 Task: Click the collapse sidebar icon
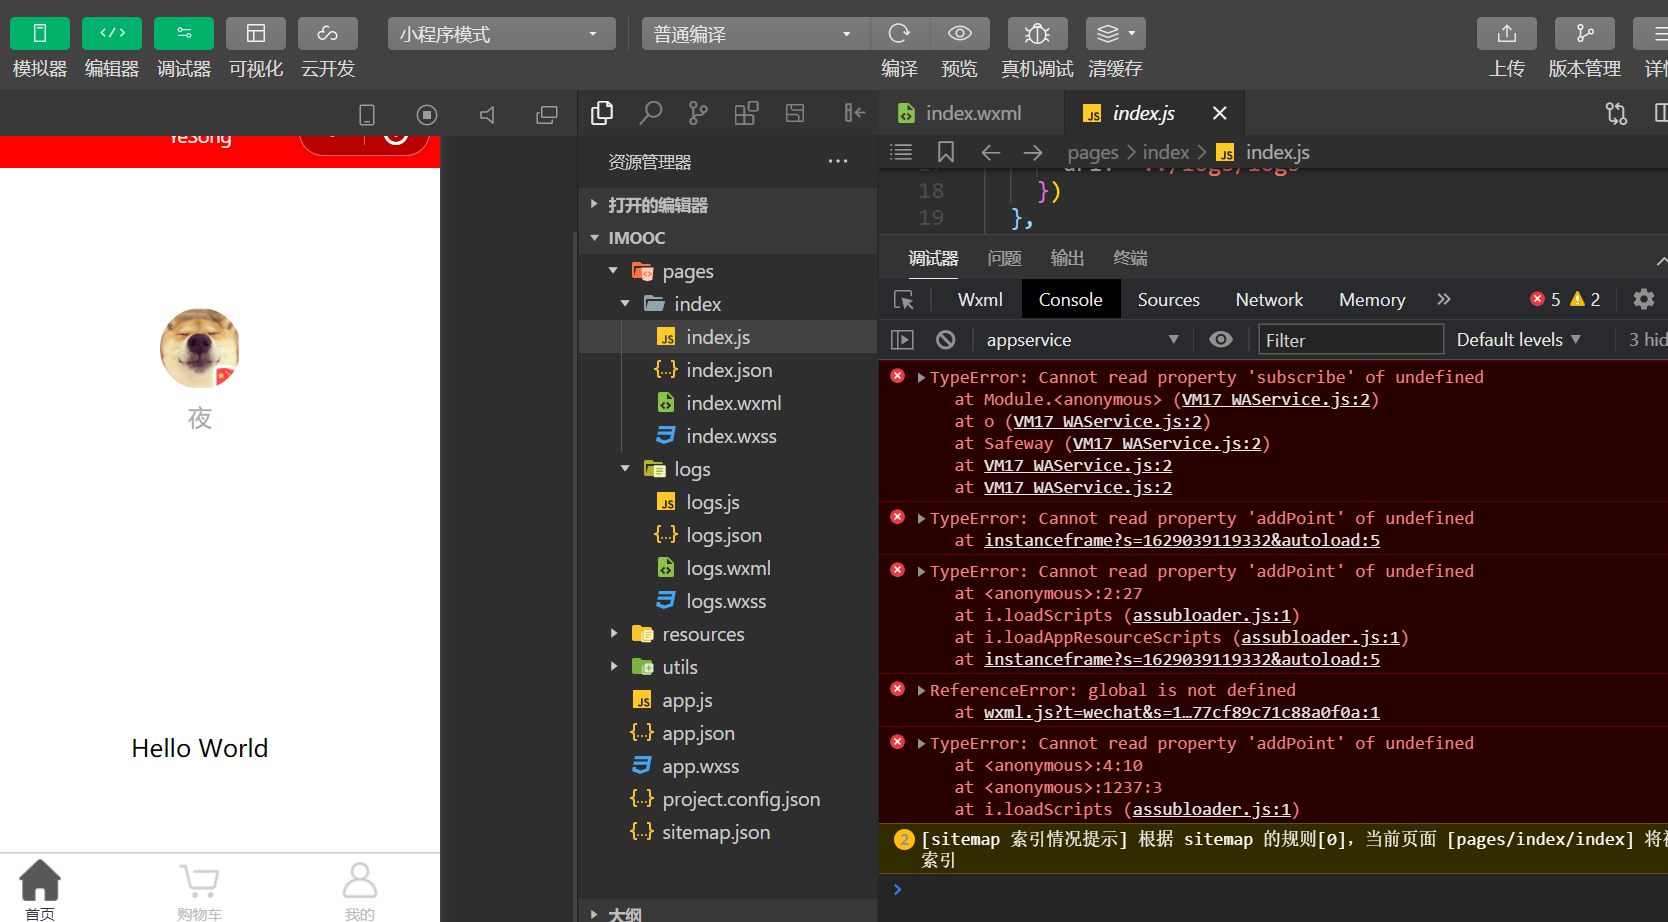pyautogui.click(x=854, y=113)
